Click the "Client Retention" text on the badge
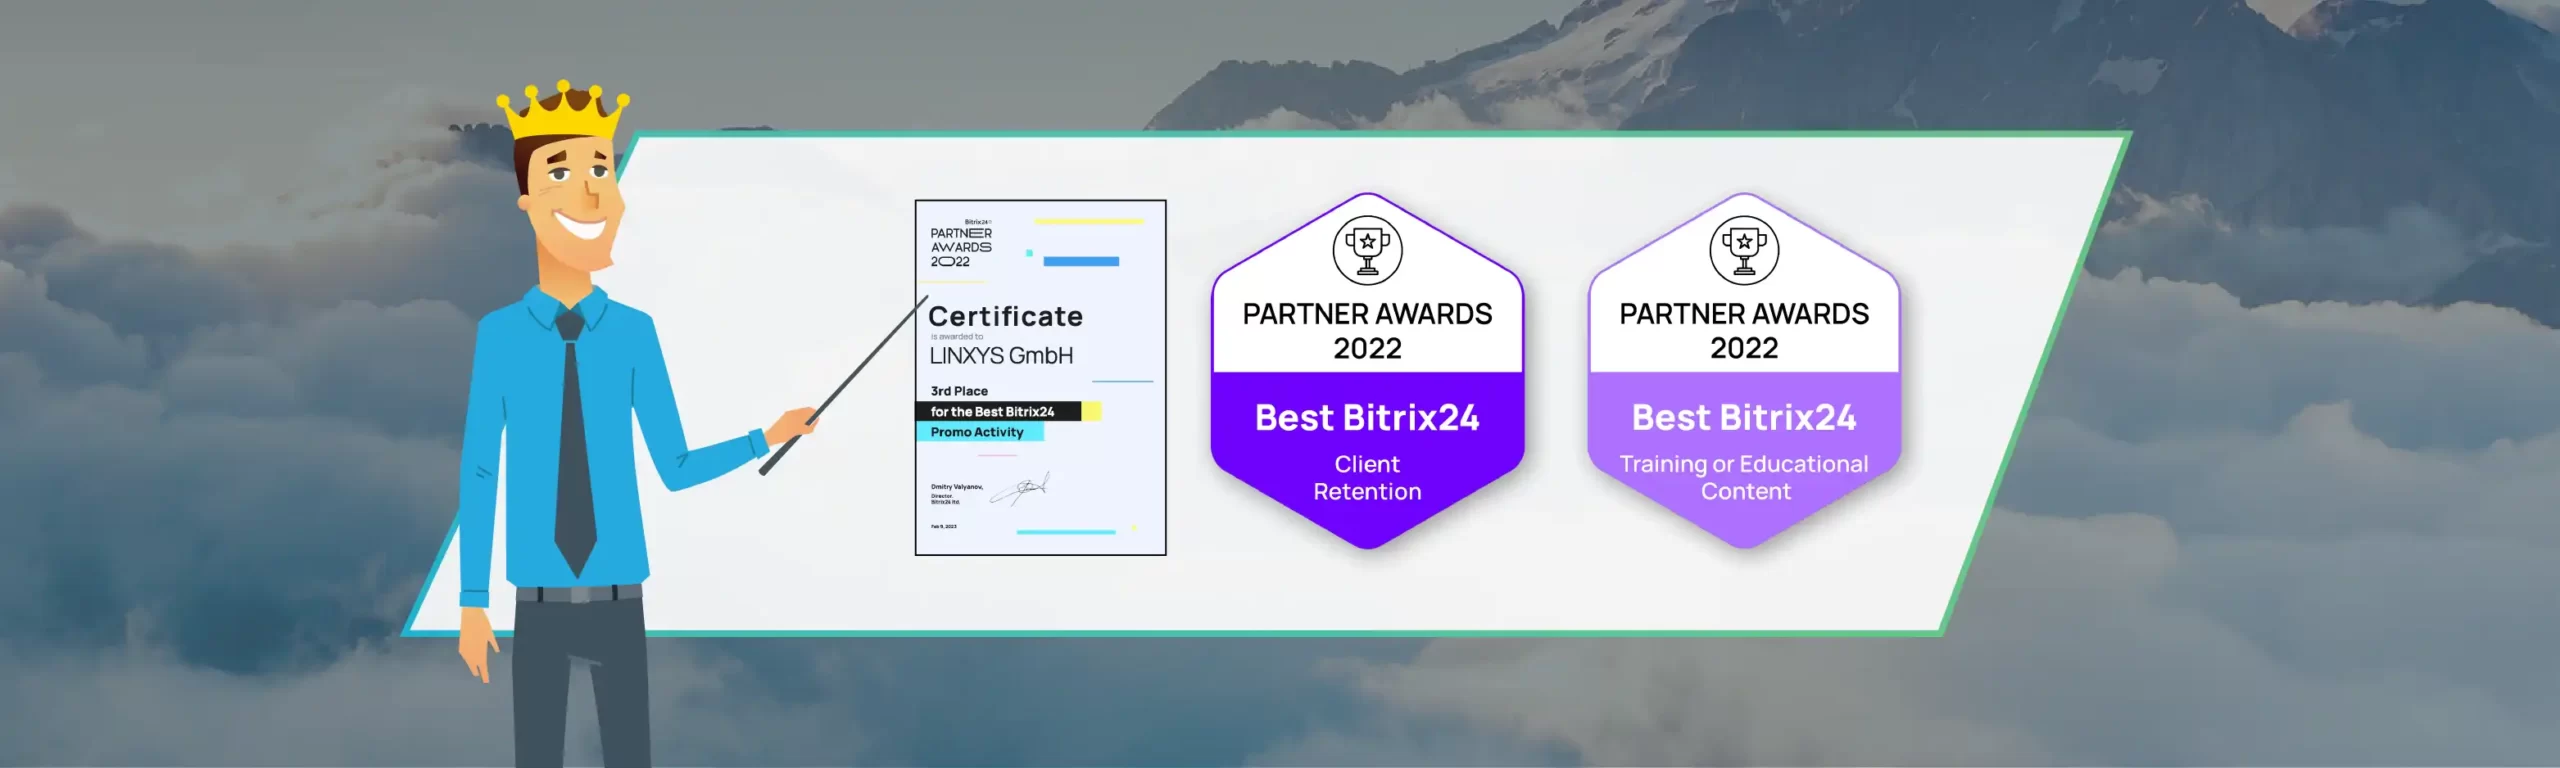Image resolution: width=2560 pixels, height=768 pixels. point(1367,478)
